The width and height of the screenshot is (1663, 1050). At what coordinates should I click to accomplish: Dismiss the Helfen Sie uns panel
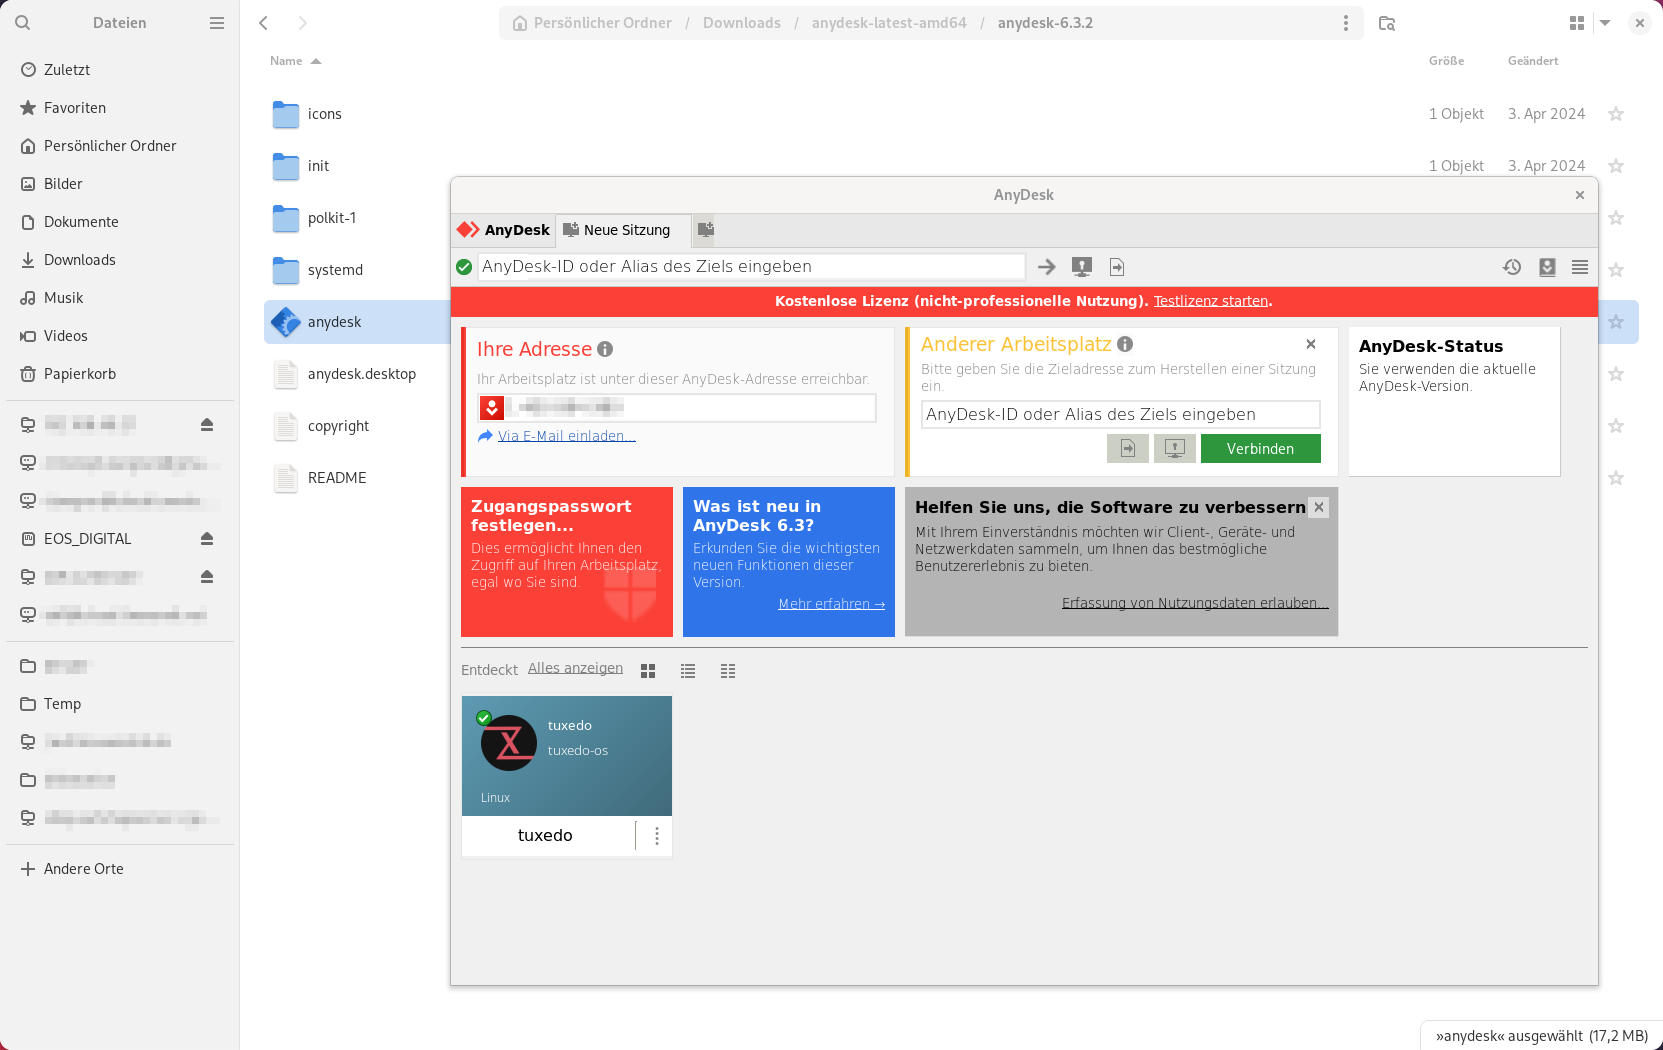(x=1319, y=507)
